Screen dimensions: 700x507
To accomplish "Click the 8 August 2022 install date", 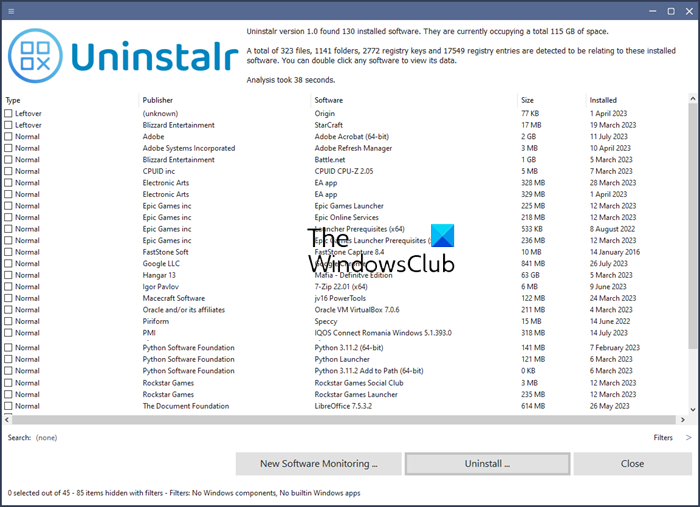I will tap(612, 229).
